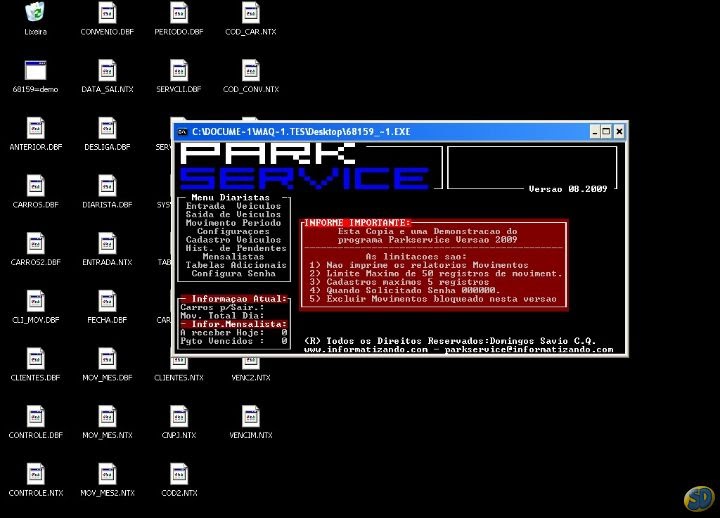Image resolution: width=720 pixels, height=518 pixels.
Task: Click 'A receber Hoje:' line
Action: pyautogui.click(x=234, y=332)
